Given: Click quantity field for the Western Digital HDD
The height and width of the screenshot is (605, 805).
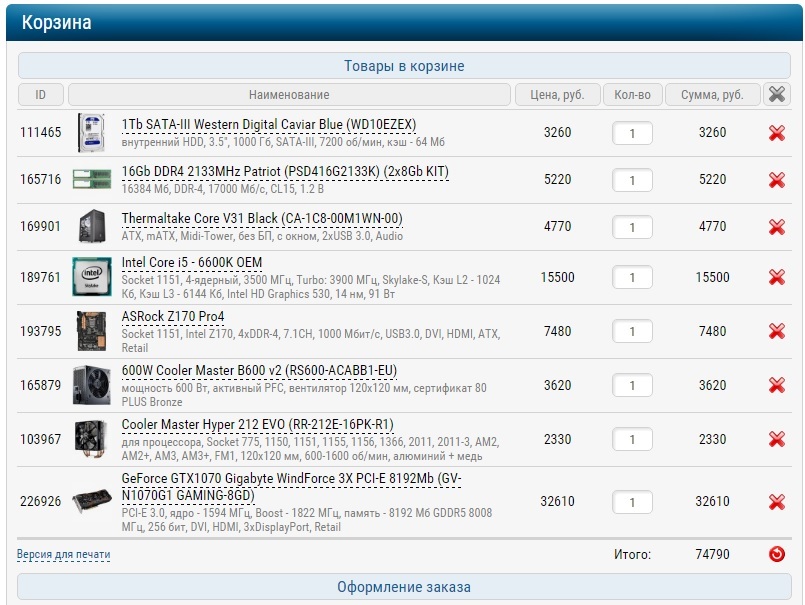Looking at the screenshot, I should (x=632, y=133).
